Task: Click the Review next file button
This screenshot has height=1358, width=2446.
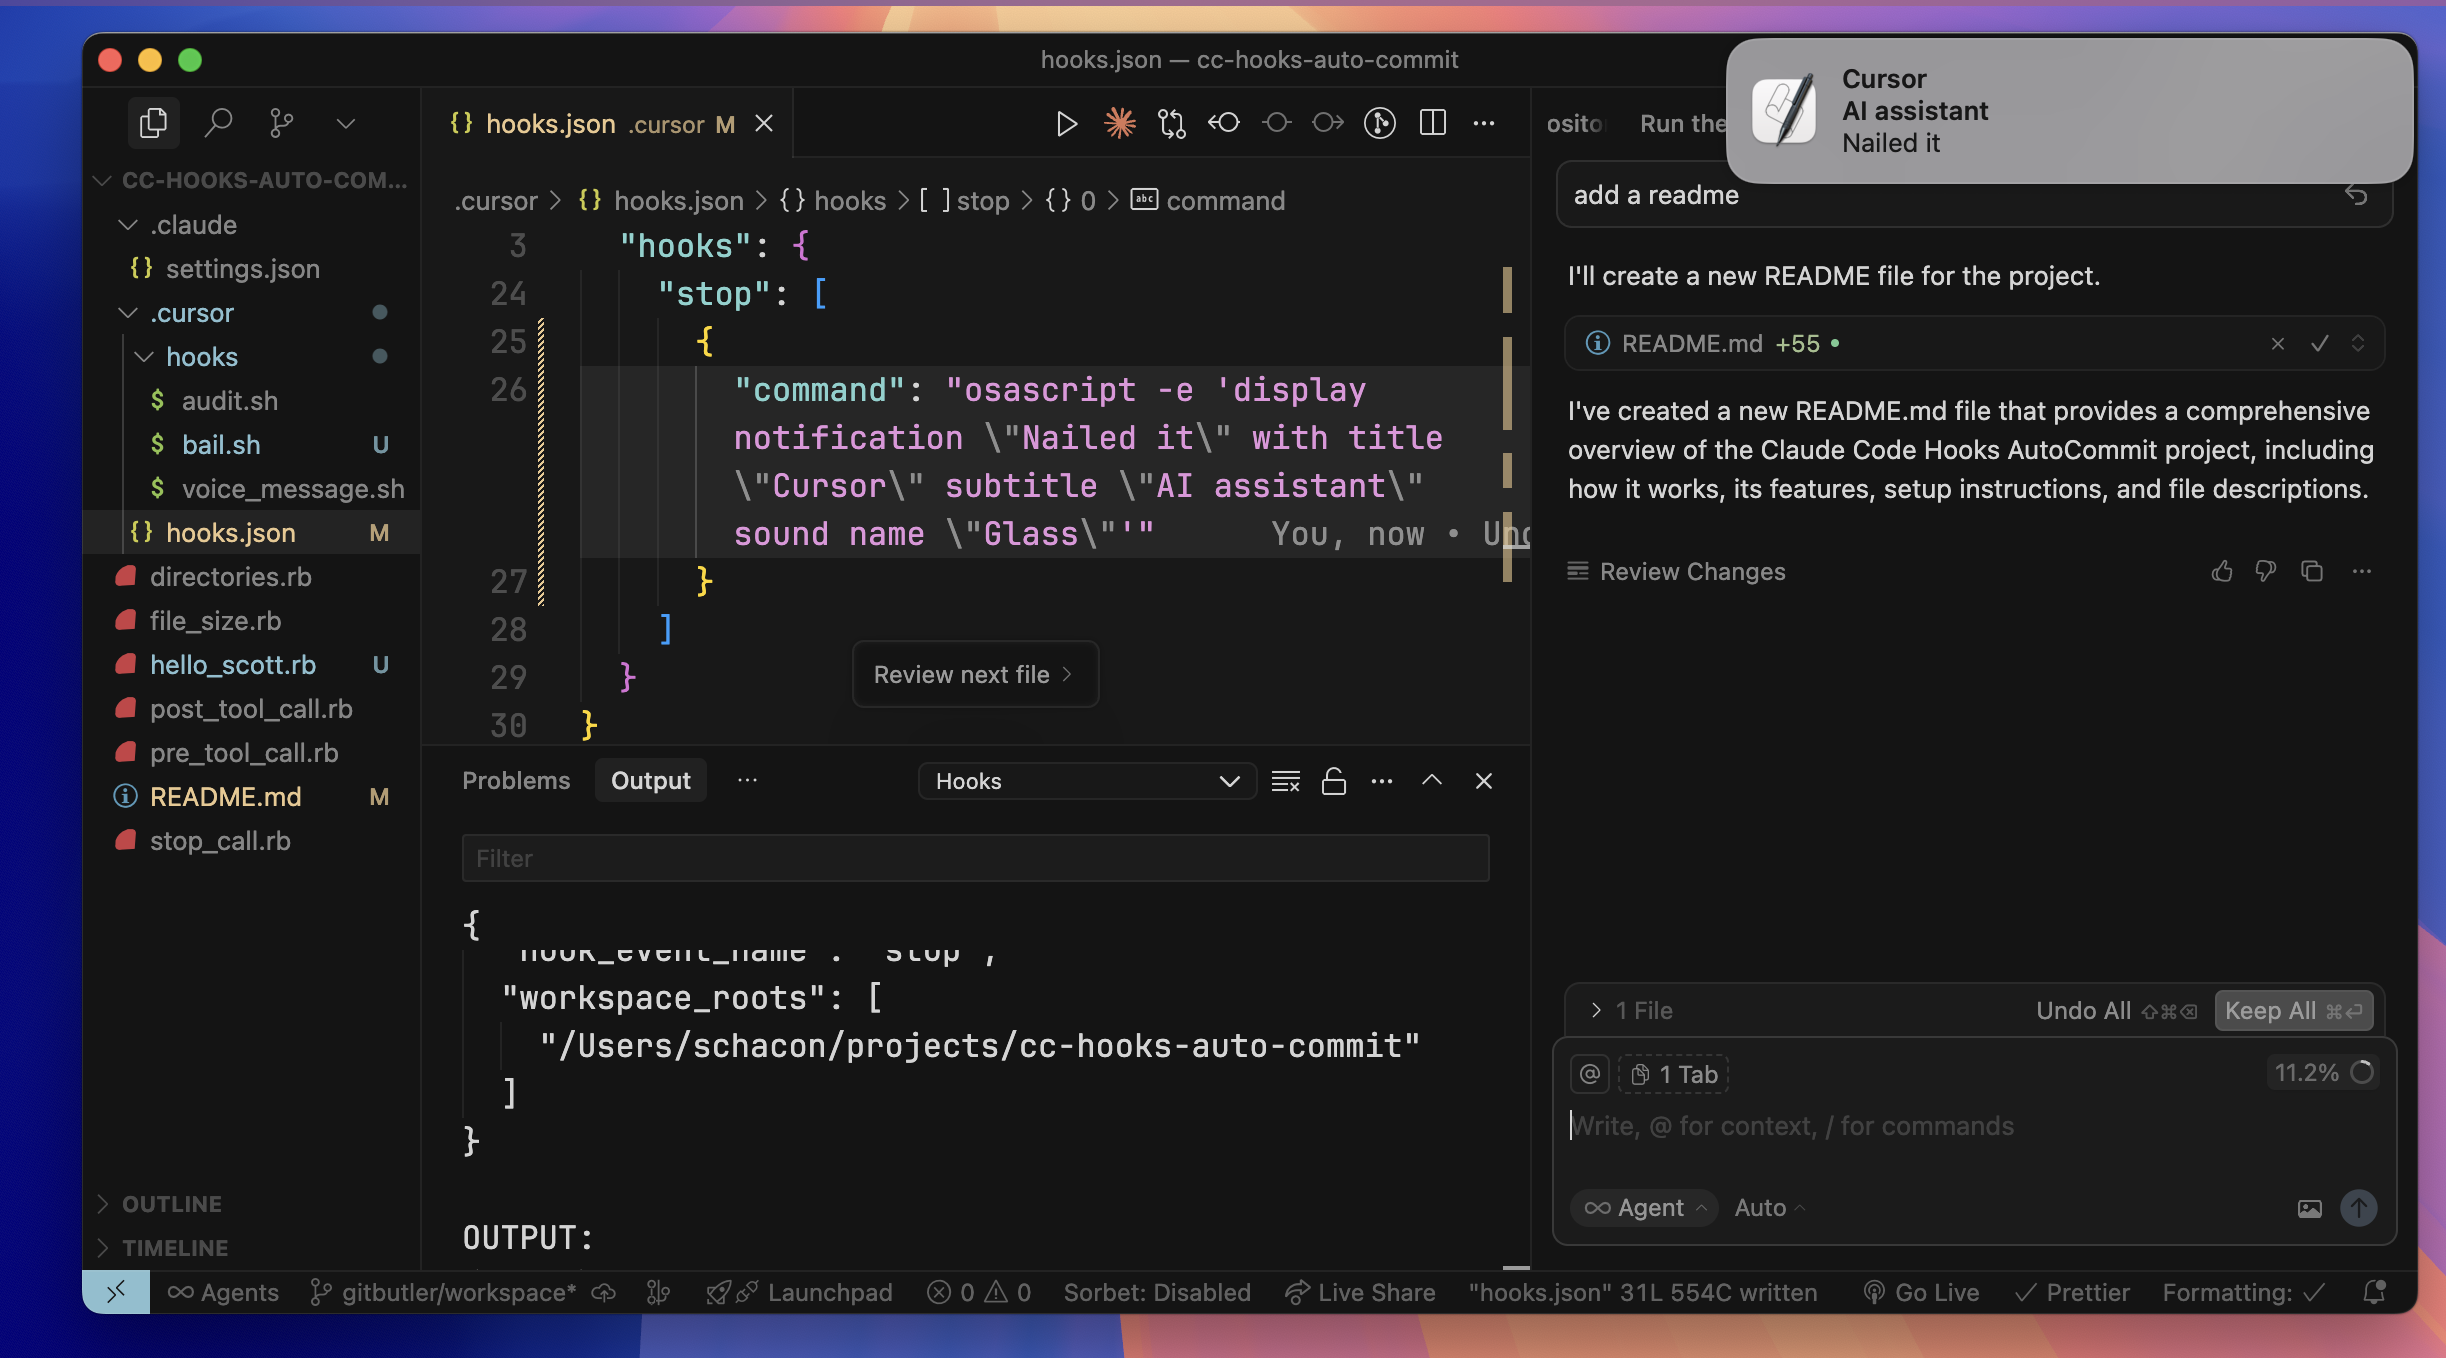Action: (974, 674)
